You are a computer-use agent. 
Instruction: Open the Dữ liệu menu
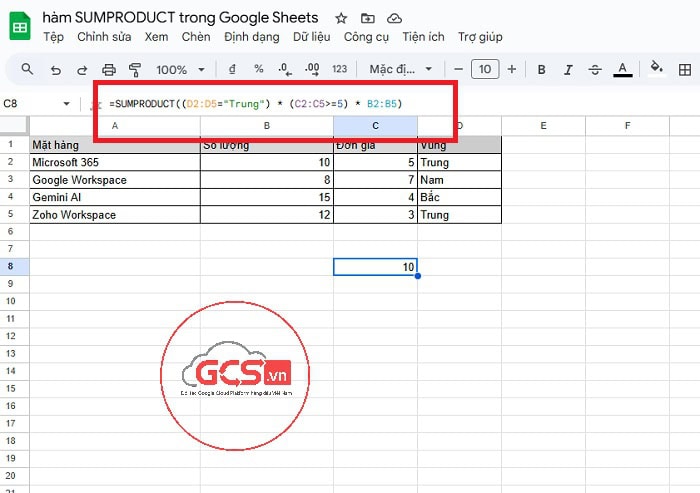[x=311, y=37]
